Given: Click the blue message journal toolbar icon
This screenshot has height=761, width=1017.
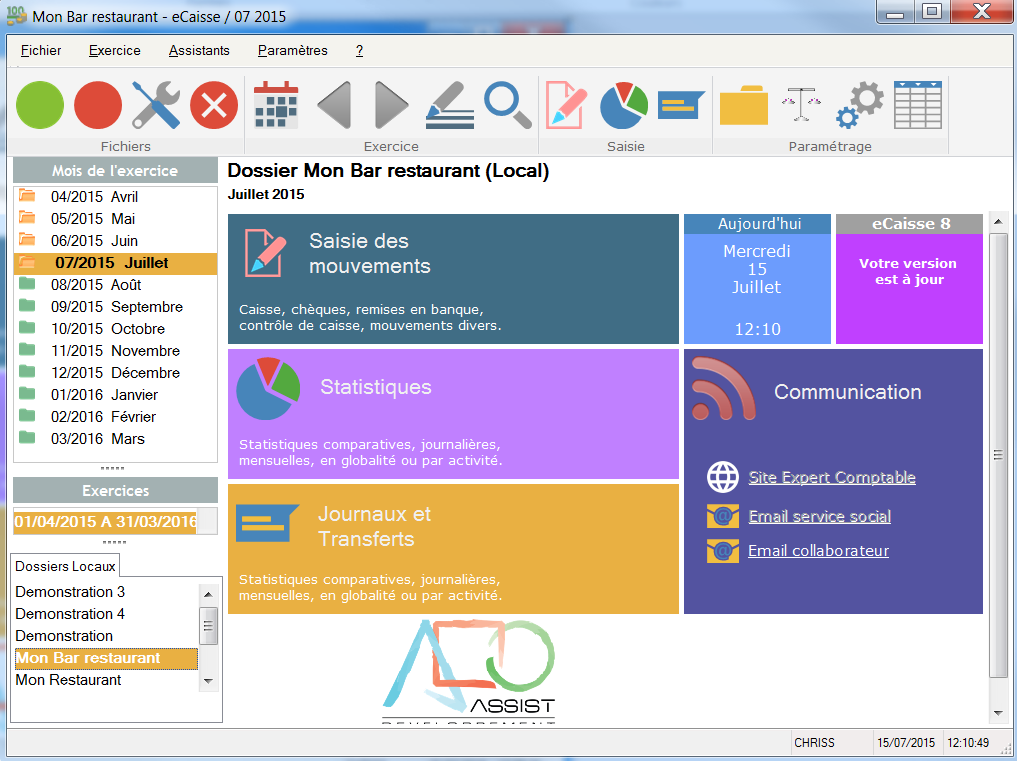Looking at the screenshot, I should pos(681,105).
